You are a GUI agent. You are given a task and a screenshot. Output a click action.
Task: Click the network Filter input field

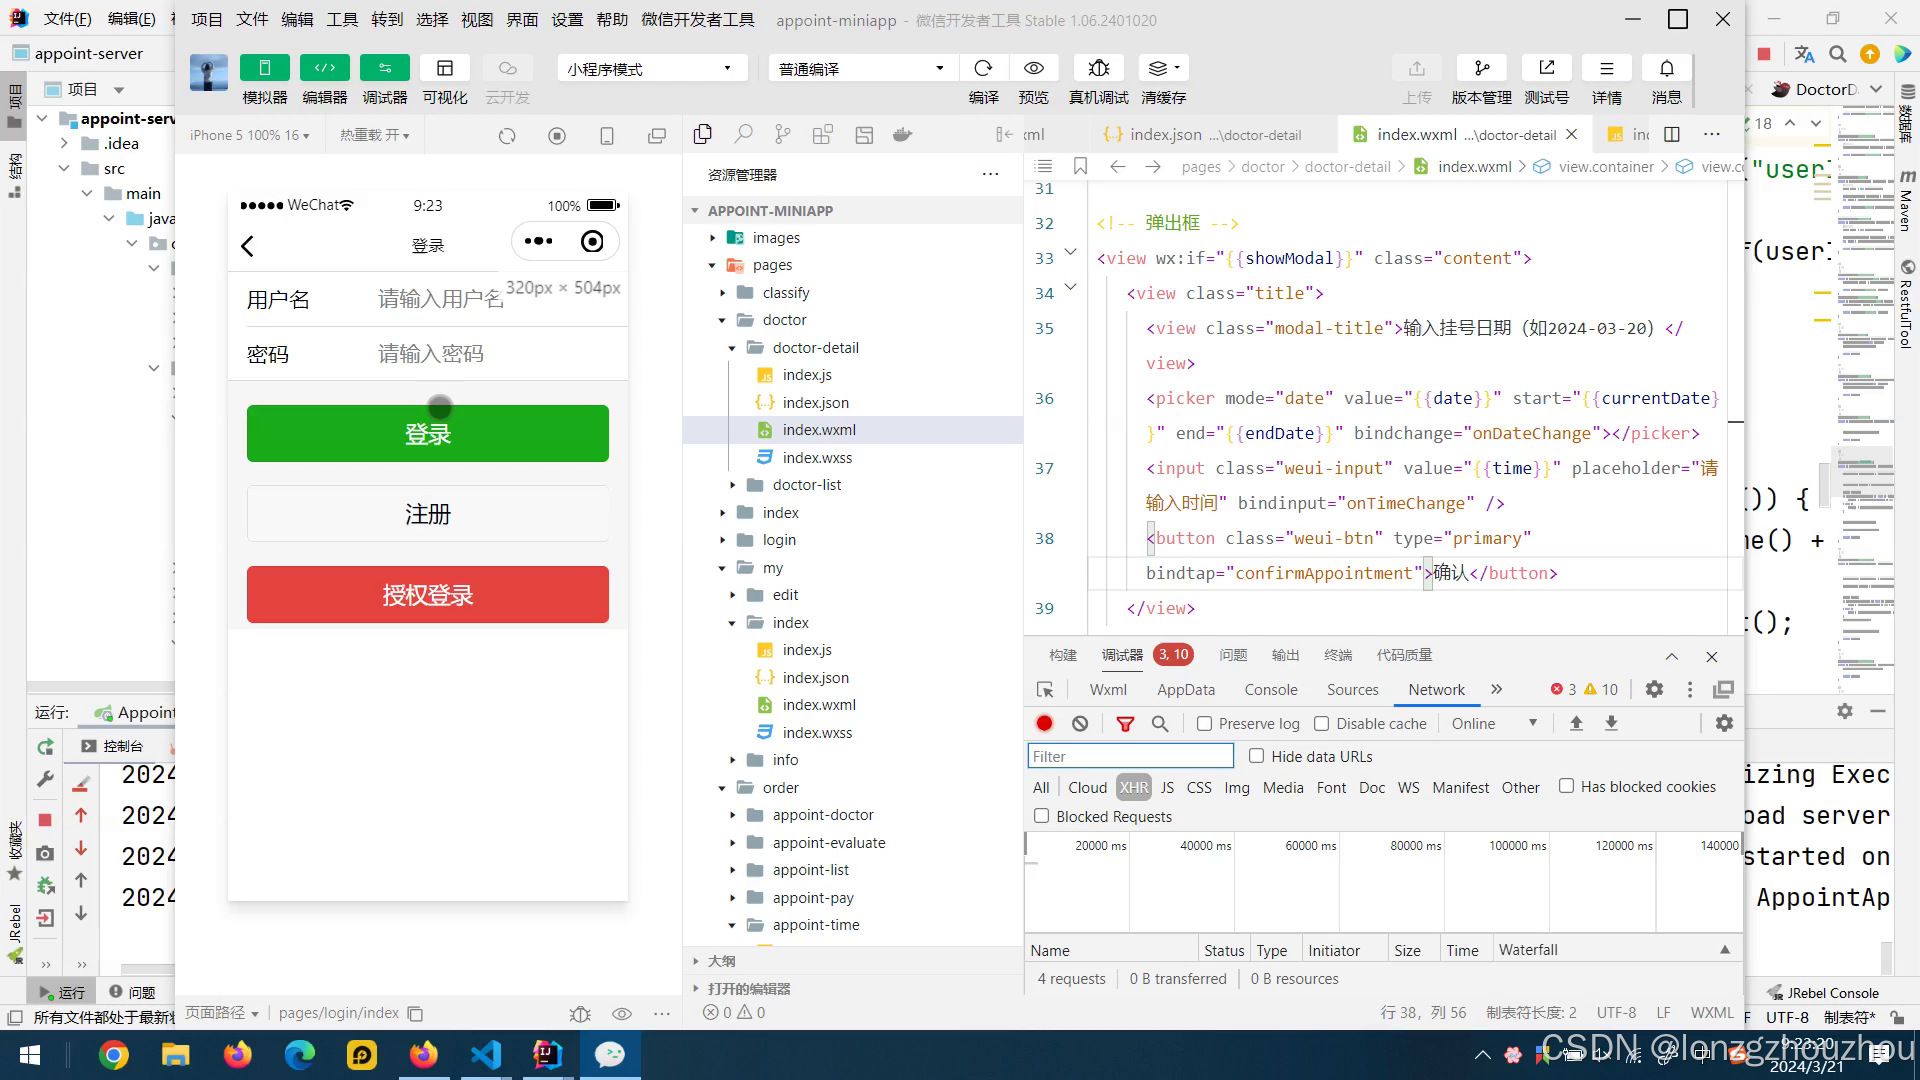click(x=1130, y=756)
